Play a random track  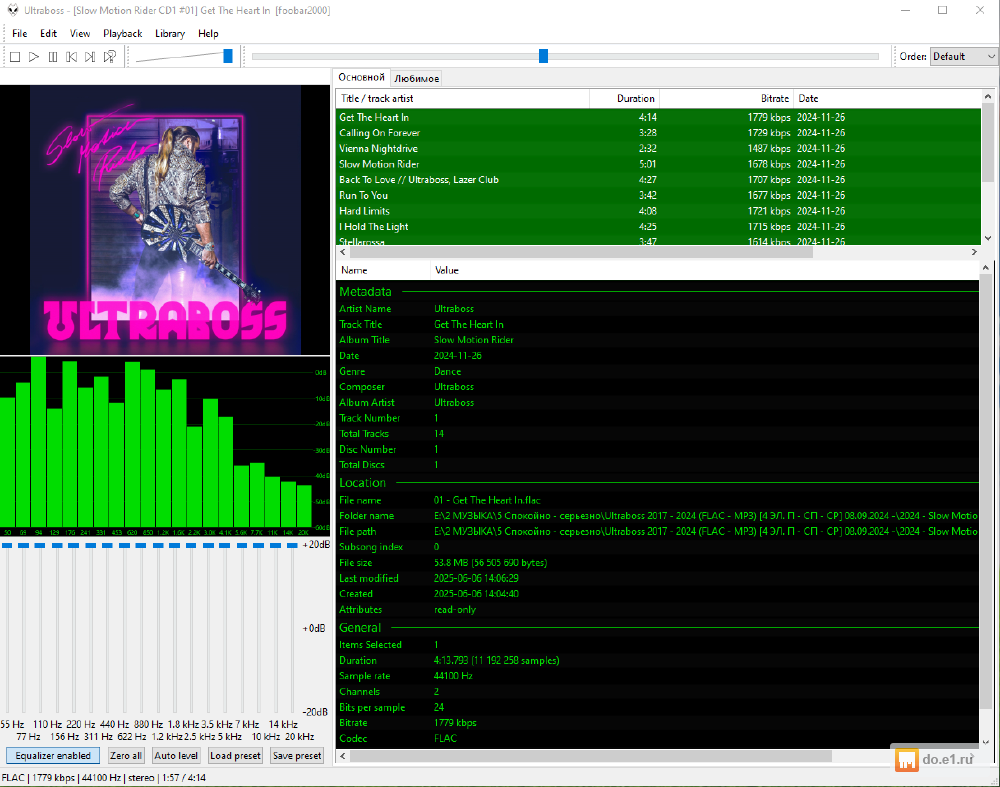click(109, 57)
